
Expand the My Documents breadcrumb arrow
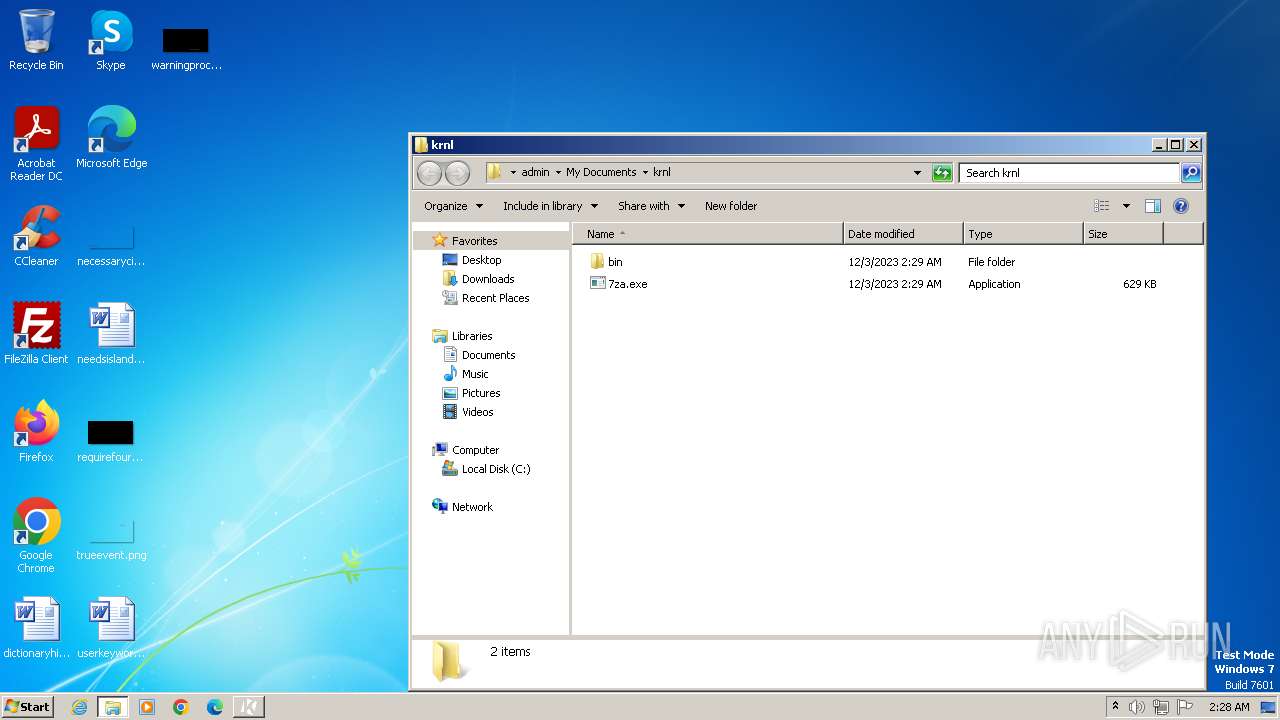pos(645,173)
